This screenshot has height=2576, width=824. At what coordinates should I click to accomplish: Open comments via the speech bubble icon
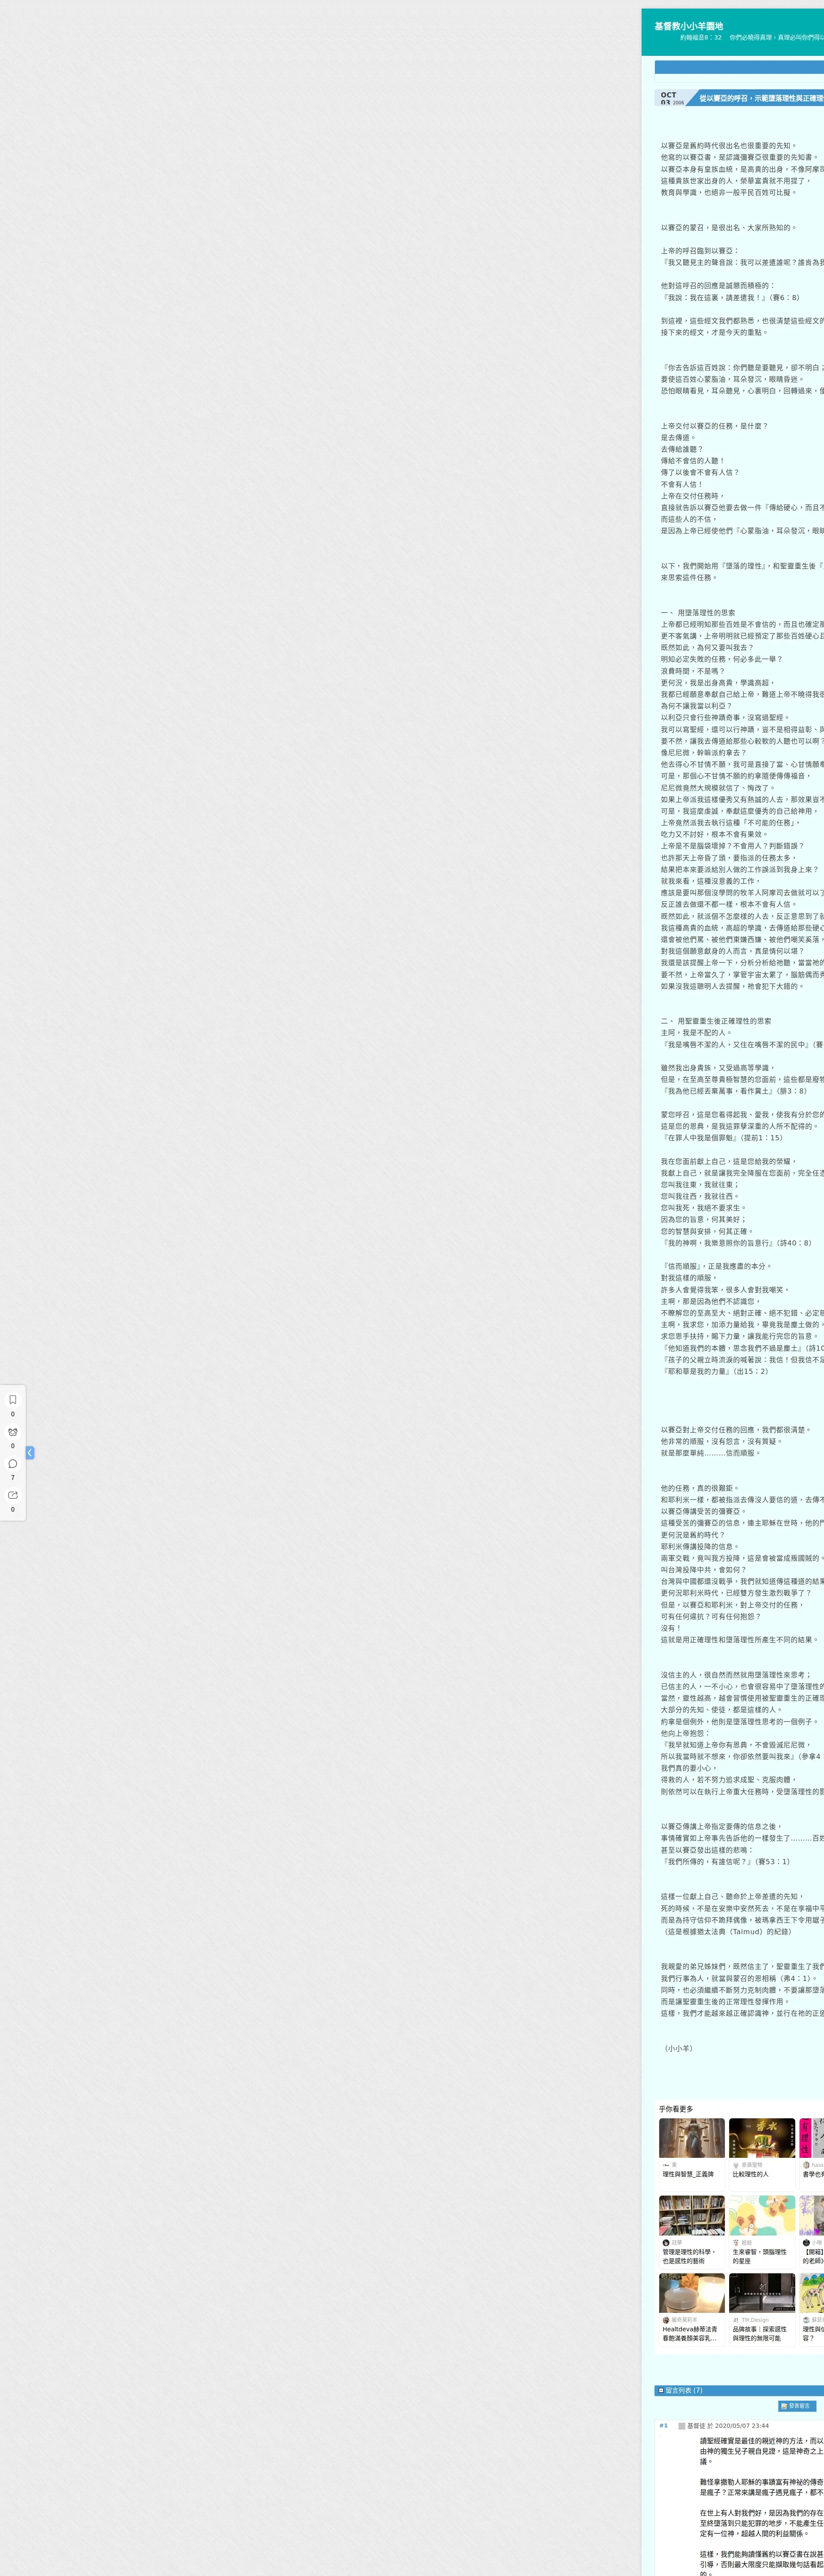12,1463
